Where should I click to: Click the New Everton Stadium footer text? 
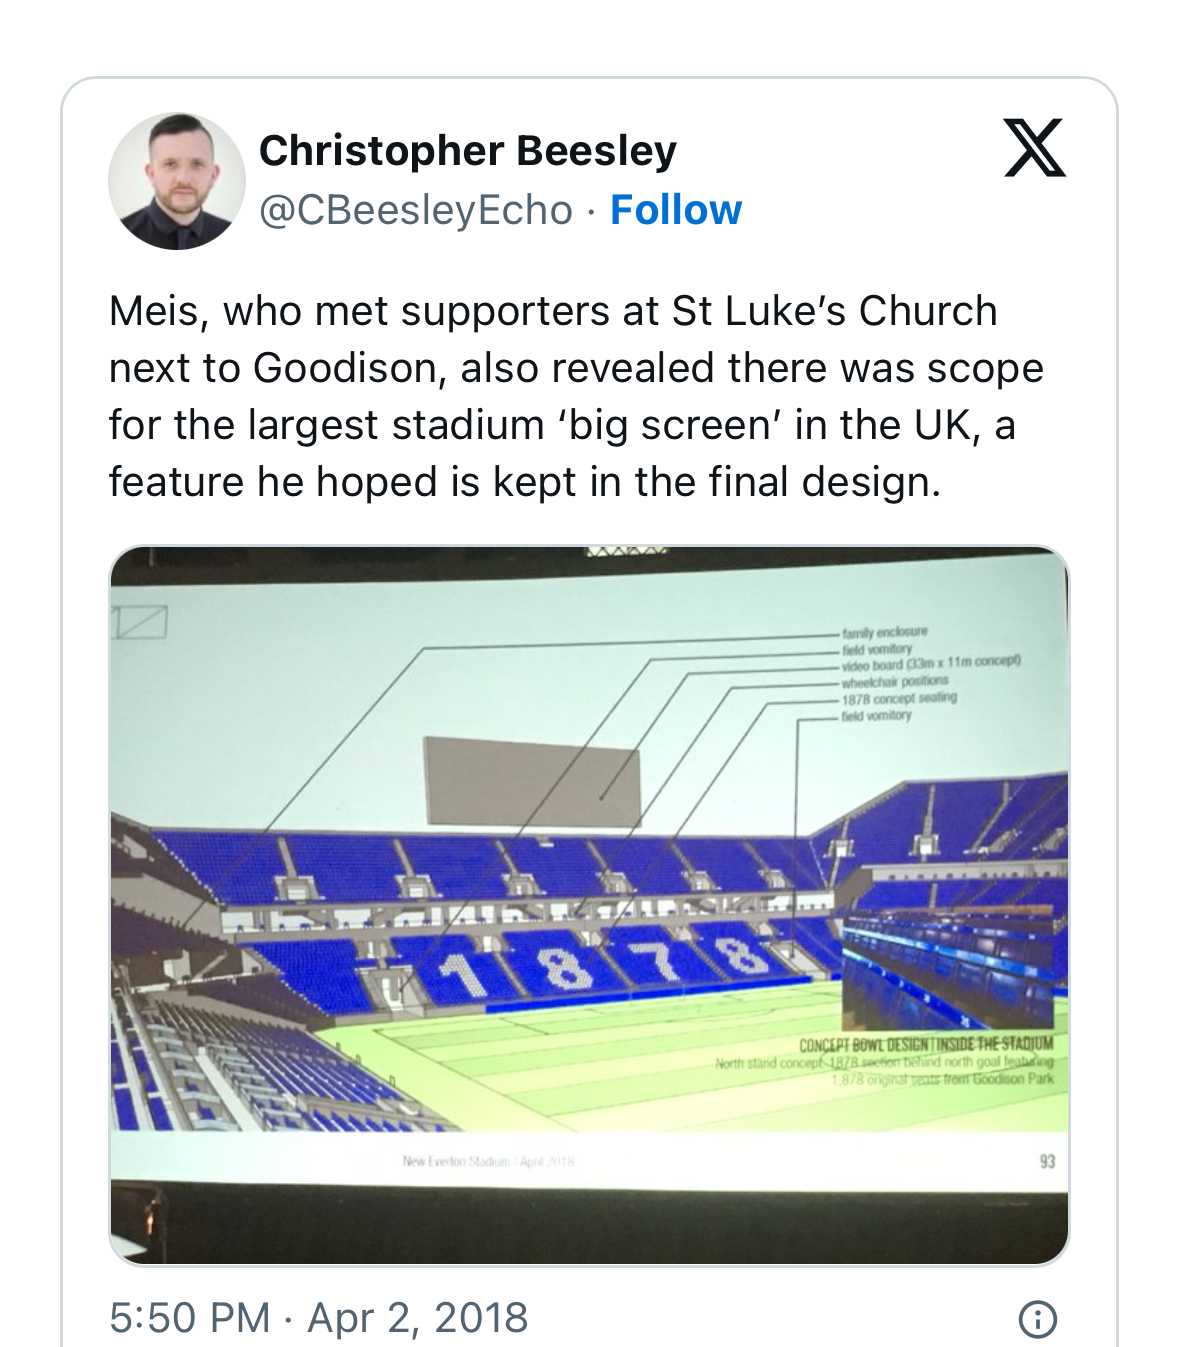tap(488, 1162)
